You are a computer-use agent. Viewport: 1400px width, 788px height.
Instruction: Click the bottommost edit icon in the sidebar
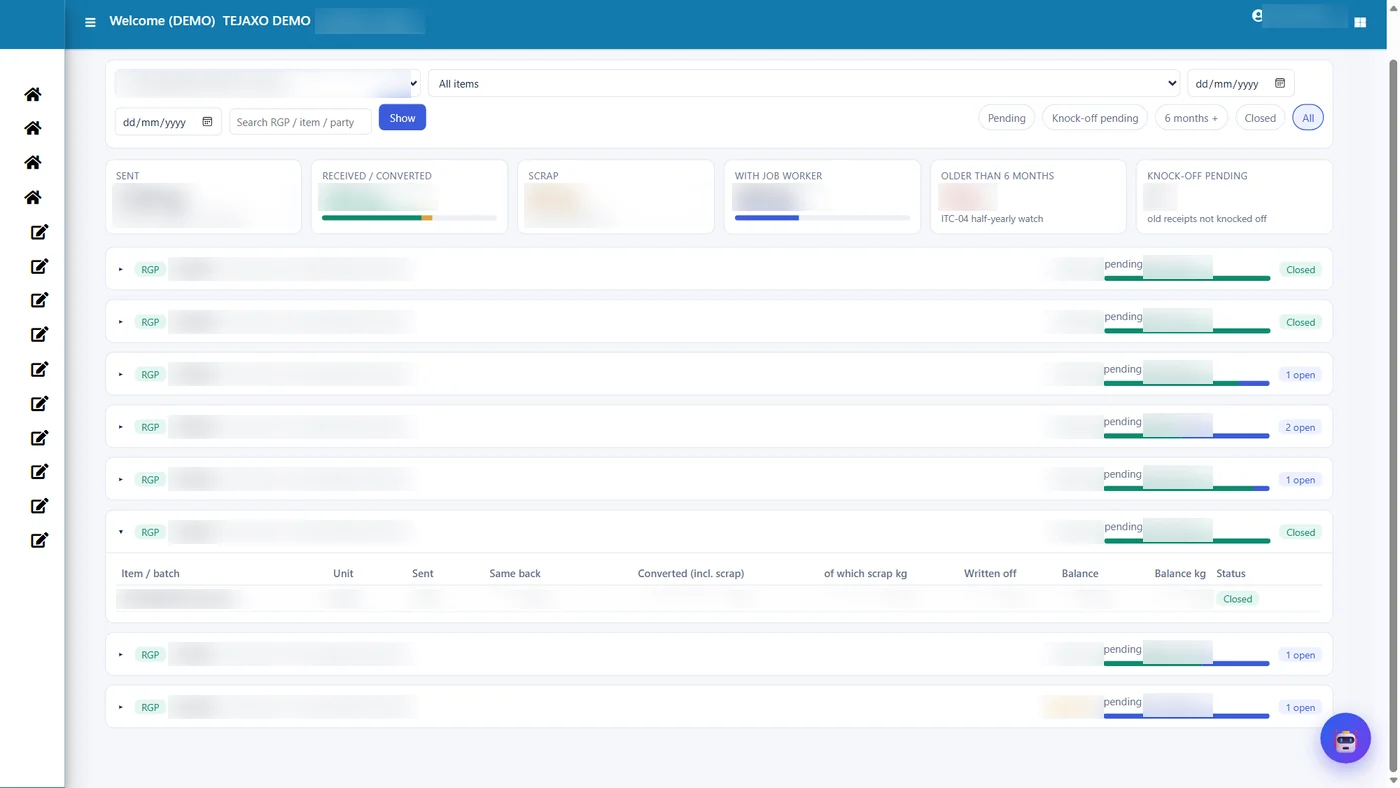click(x=39, y=540)
